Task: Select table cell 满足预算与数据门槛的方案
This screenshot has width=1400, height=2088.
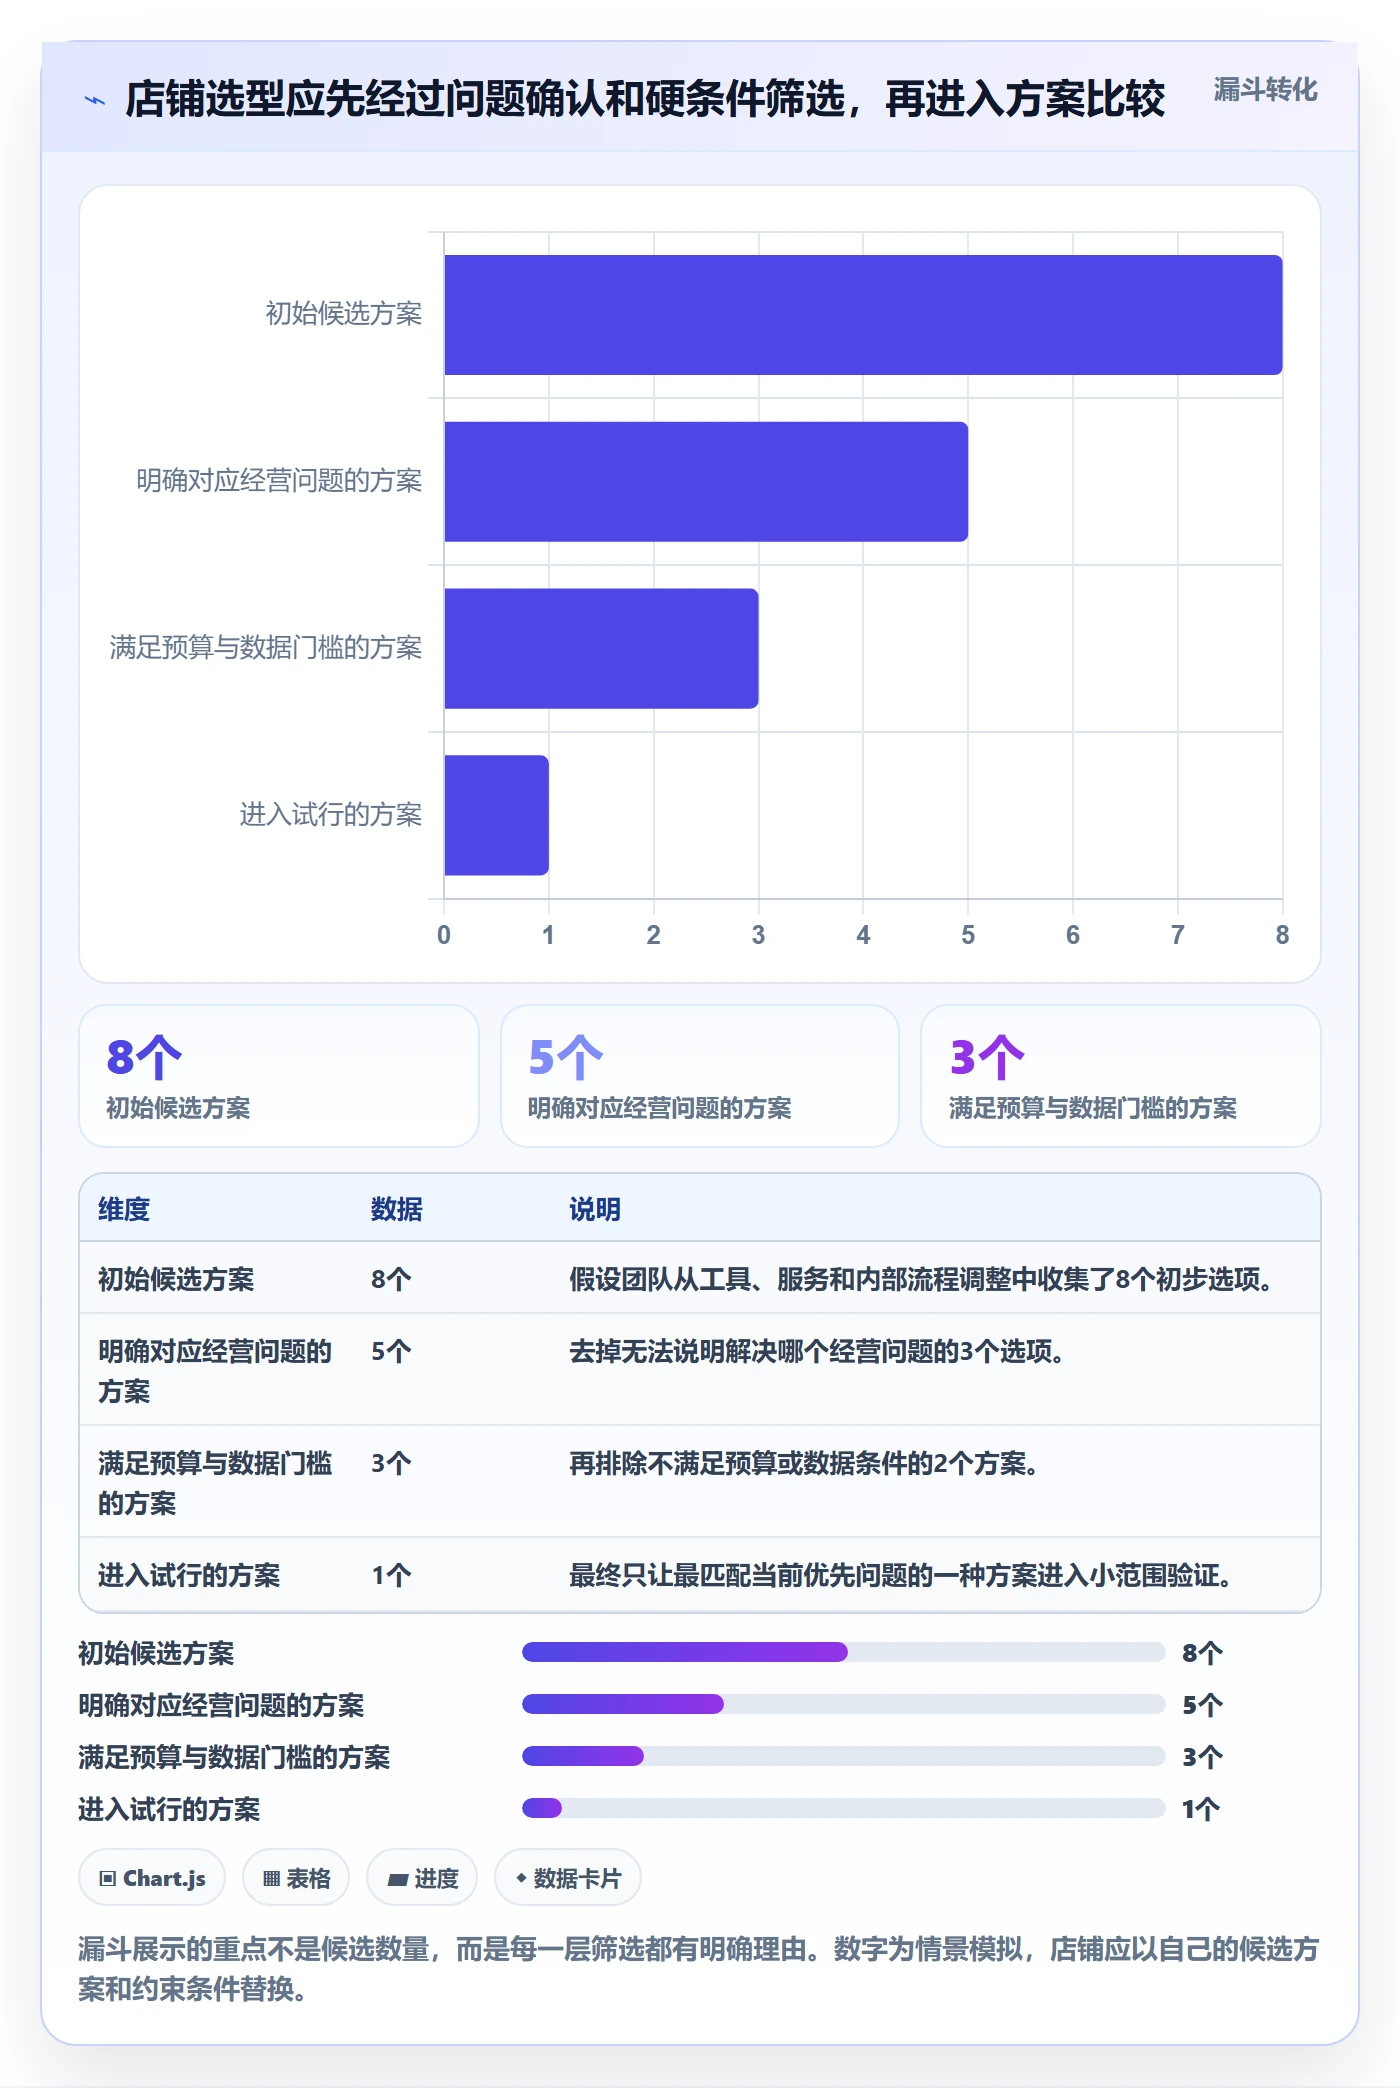Action: point(215,1483)
